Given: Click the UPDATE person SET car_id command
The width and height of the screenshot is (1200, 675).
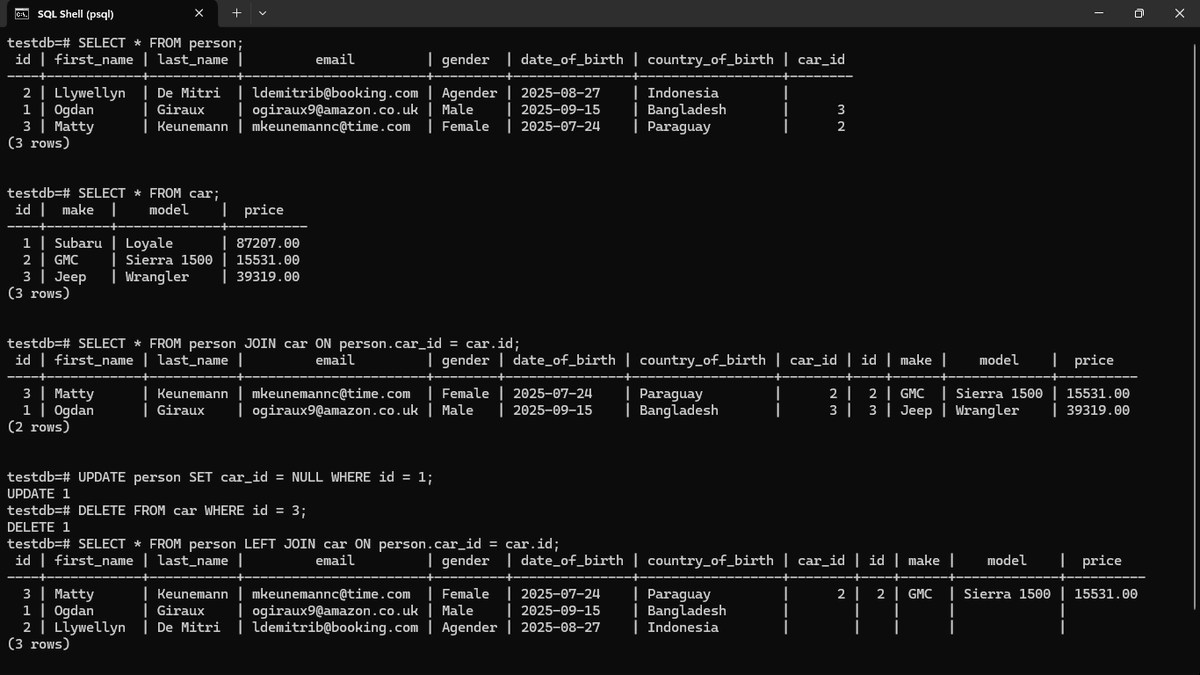Looking at the screenshot, I should [x=220, y=477].
